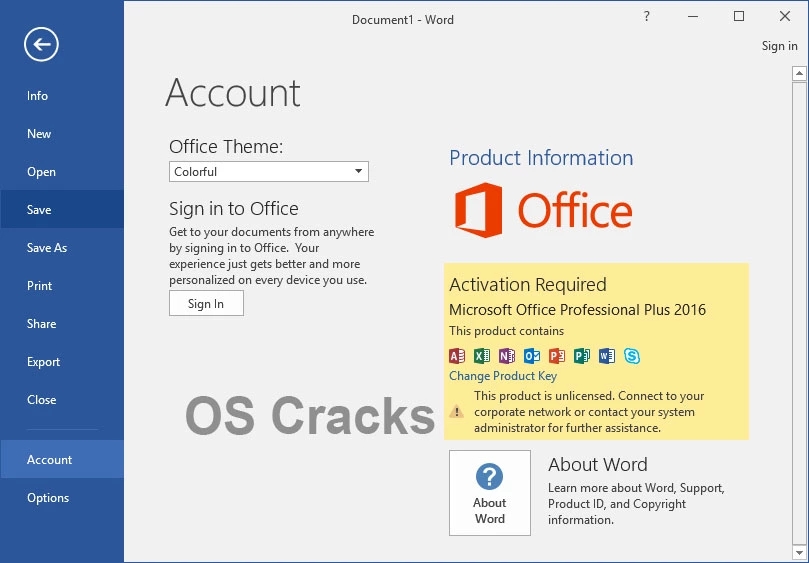
Task: Click the 'Activation Required' text
Action: [528, 284]
